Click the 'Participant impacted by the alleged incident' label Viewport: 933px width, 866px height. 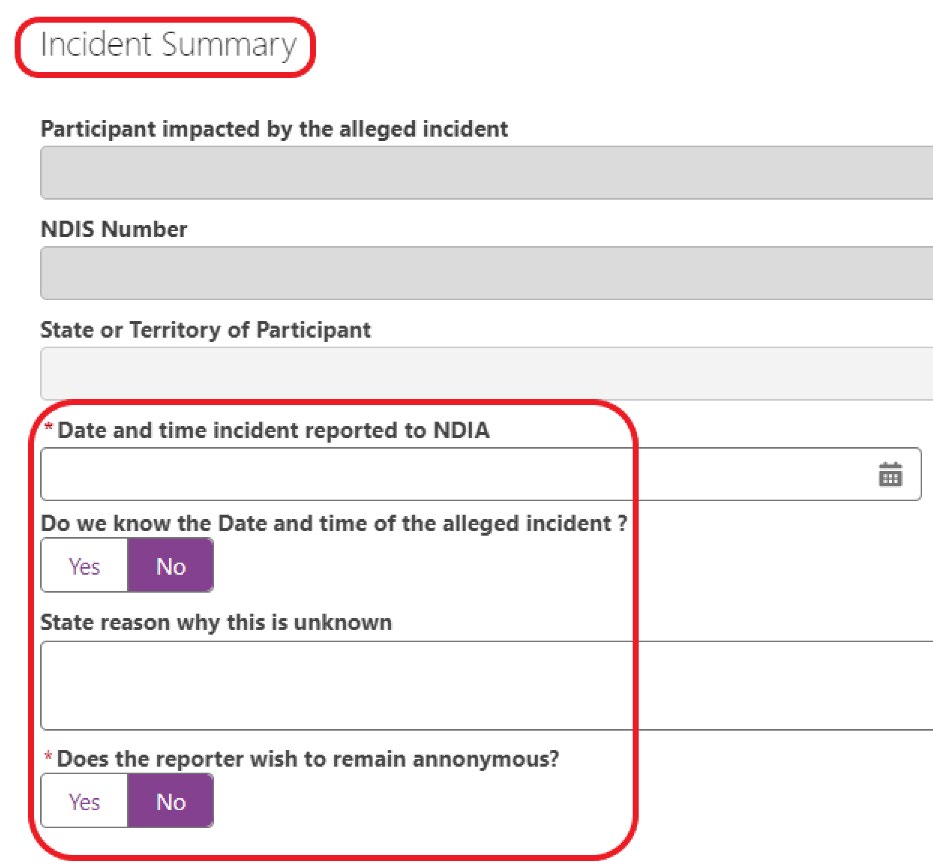pos(274,129)
